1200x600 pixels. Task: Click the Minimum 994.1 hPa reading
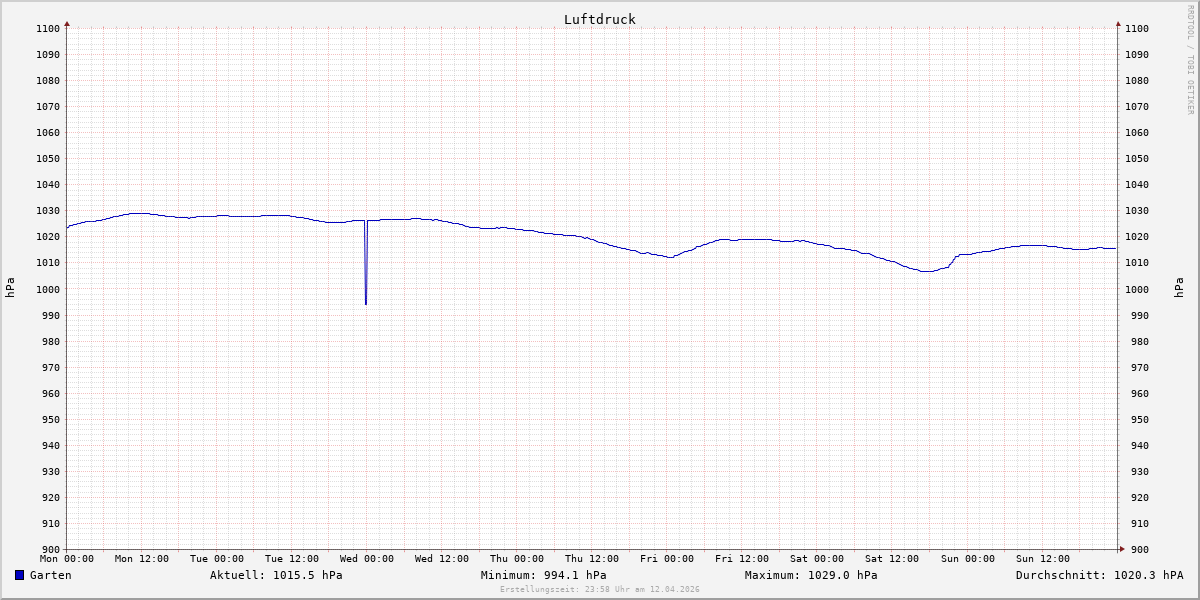point(543,575)
